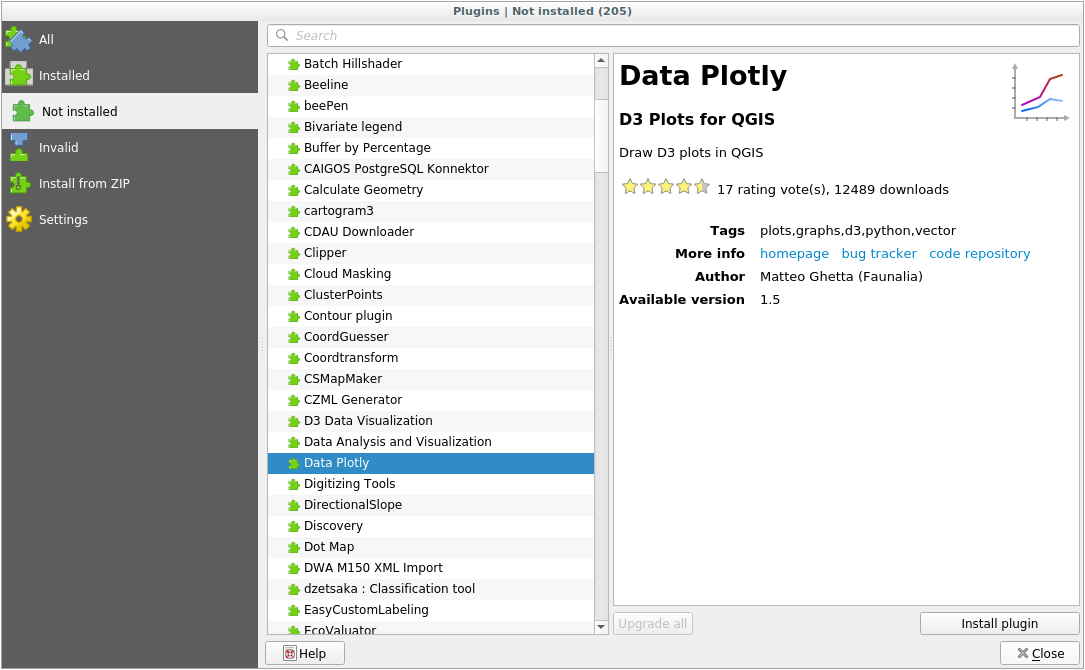This screenshot has width=1085, height=670.
Task: Close the Plugins dialog
Action: click(1039, 653)
